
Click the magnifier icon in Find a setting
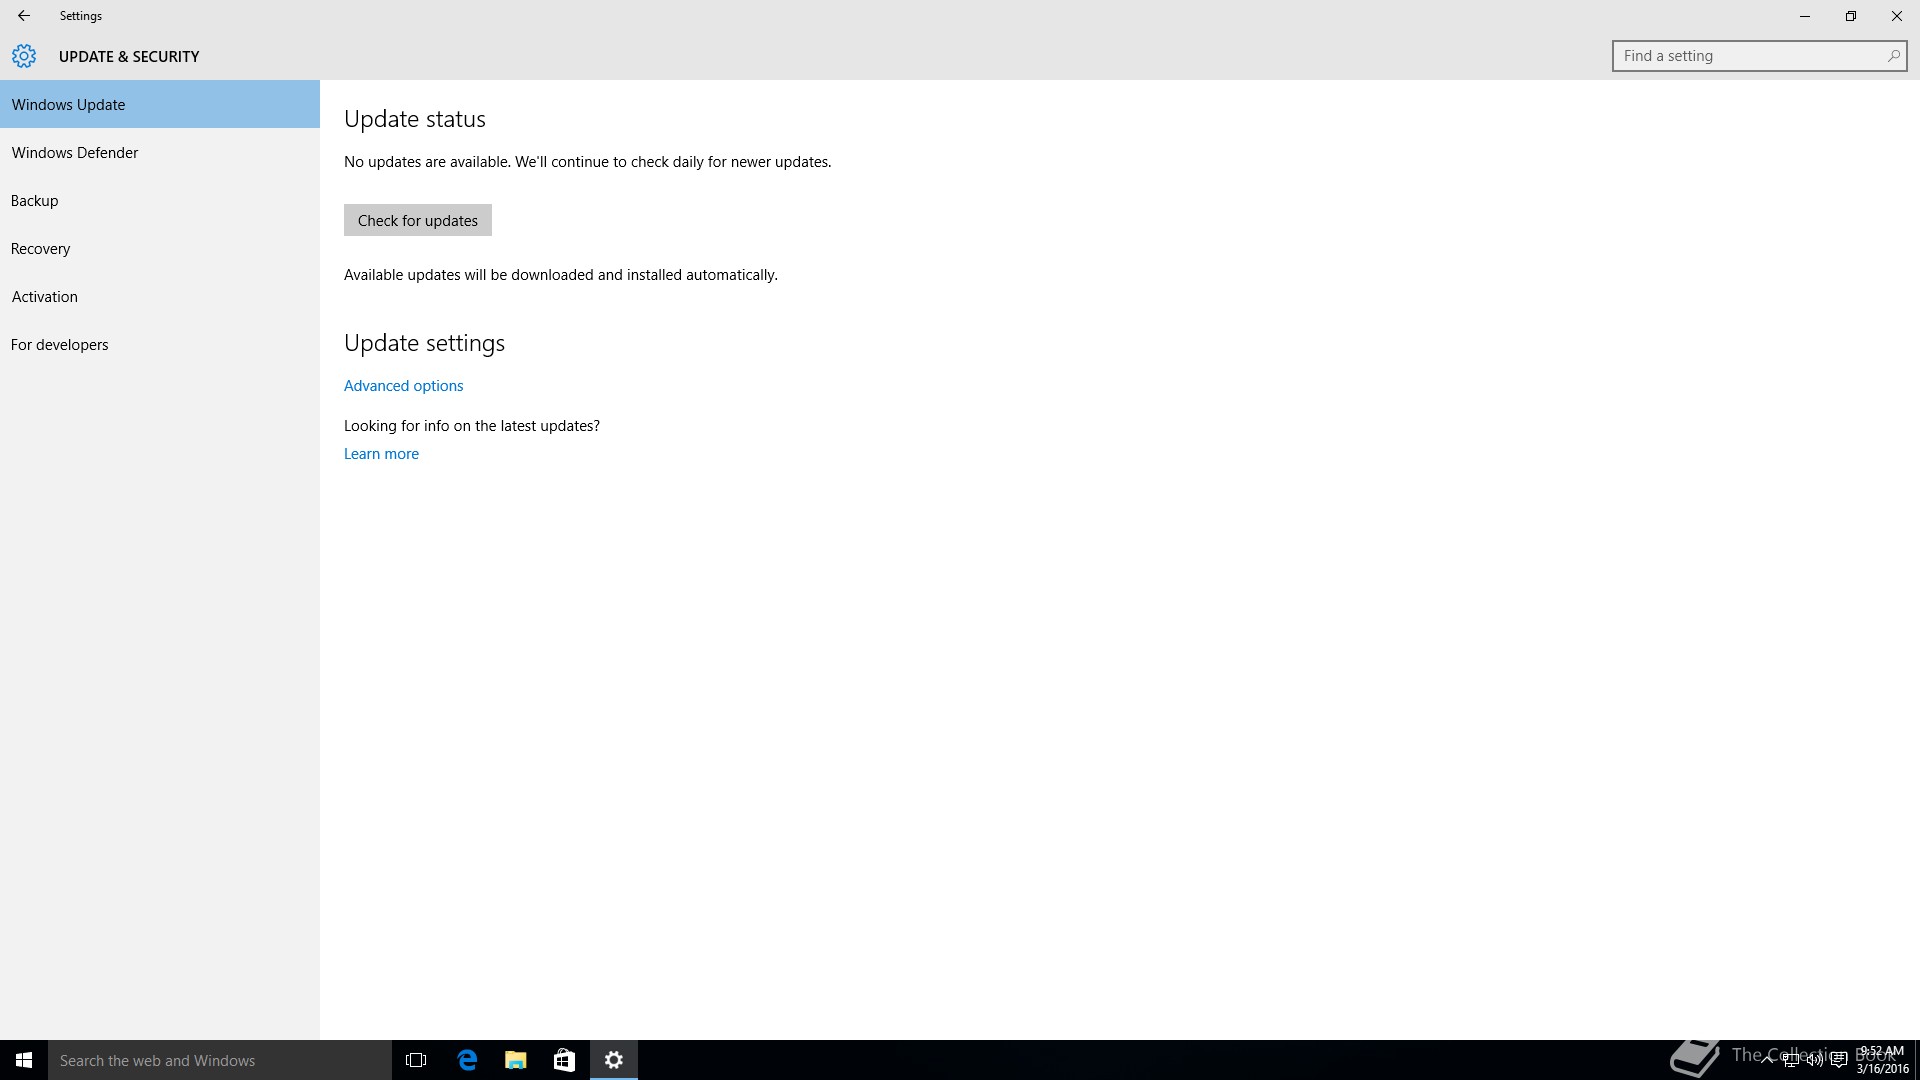1893,56
